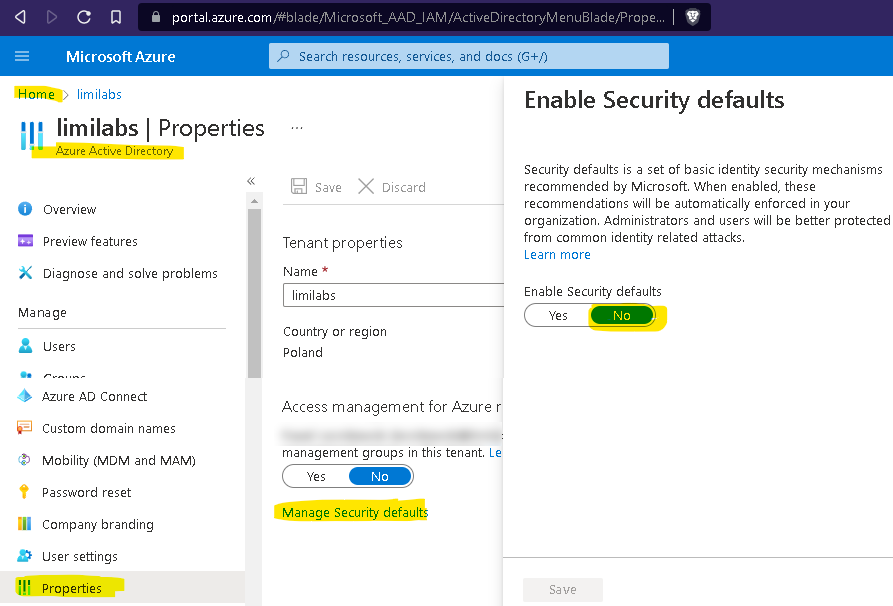Open more options ellipsis beside Properties title
This screenshot has height=606, width=893.
297,128
